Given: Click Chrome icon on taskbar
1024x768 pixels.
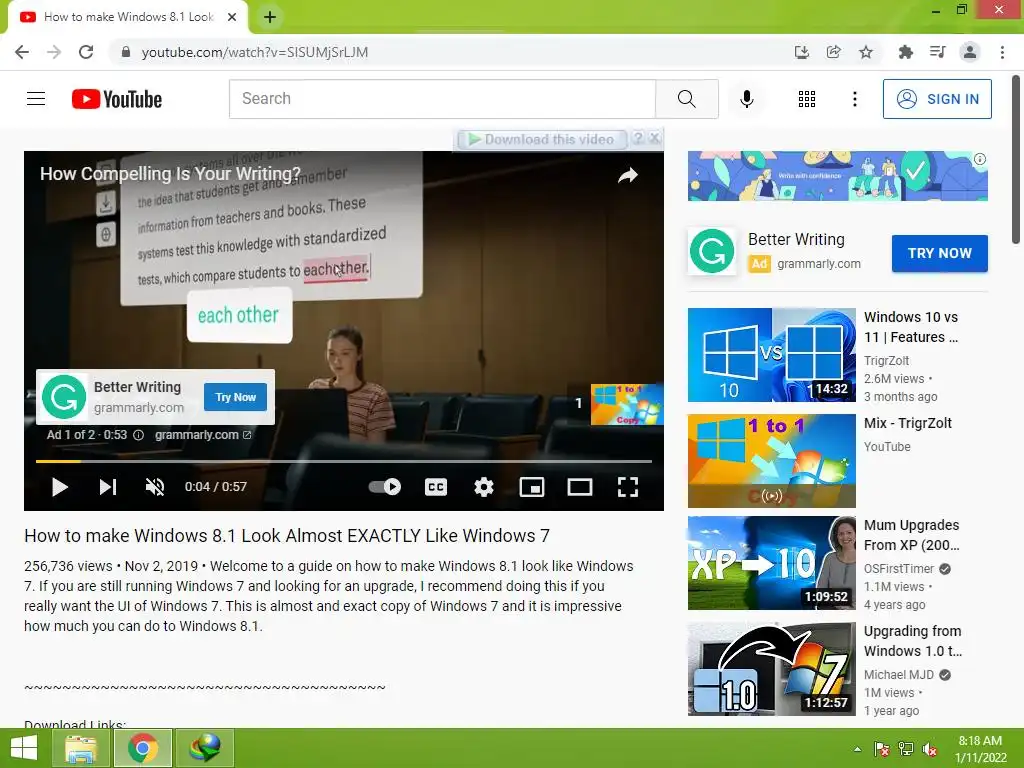Looking at the screenshot, I should coord(143,748).
